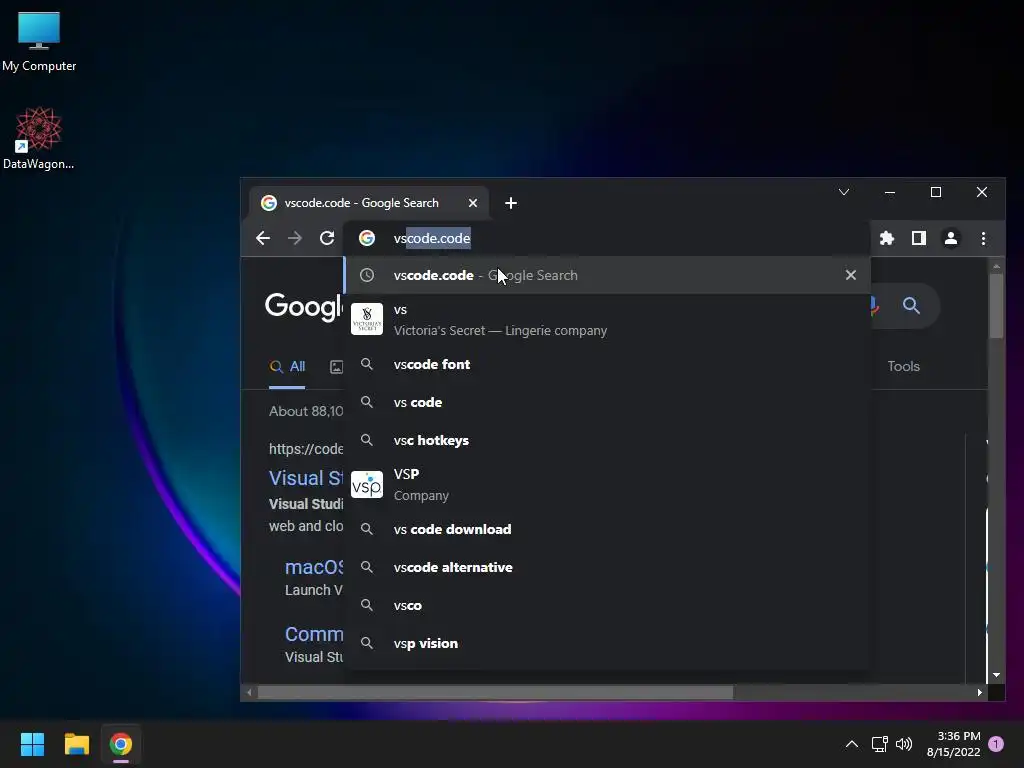Open the Chrome tab search chevron
Viewport: 1024px width, 768px height.
pyautogui.click(x=844, y=192)
